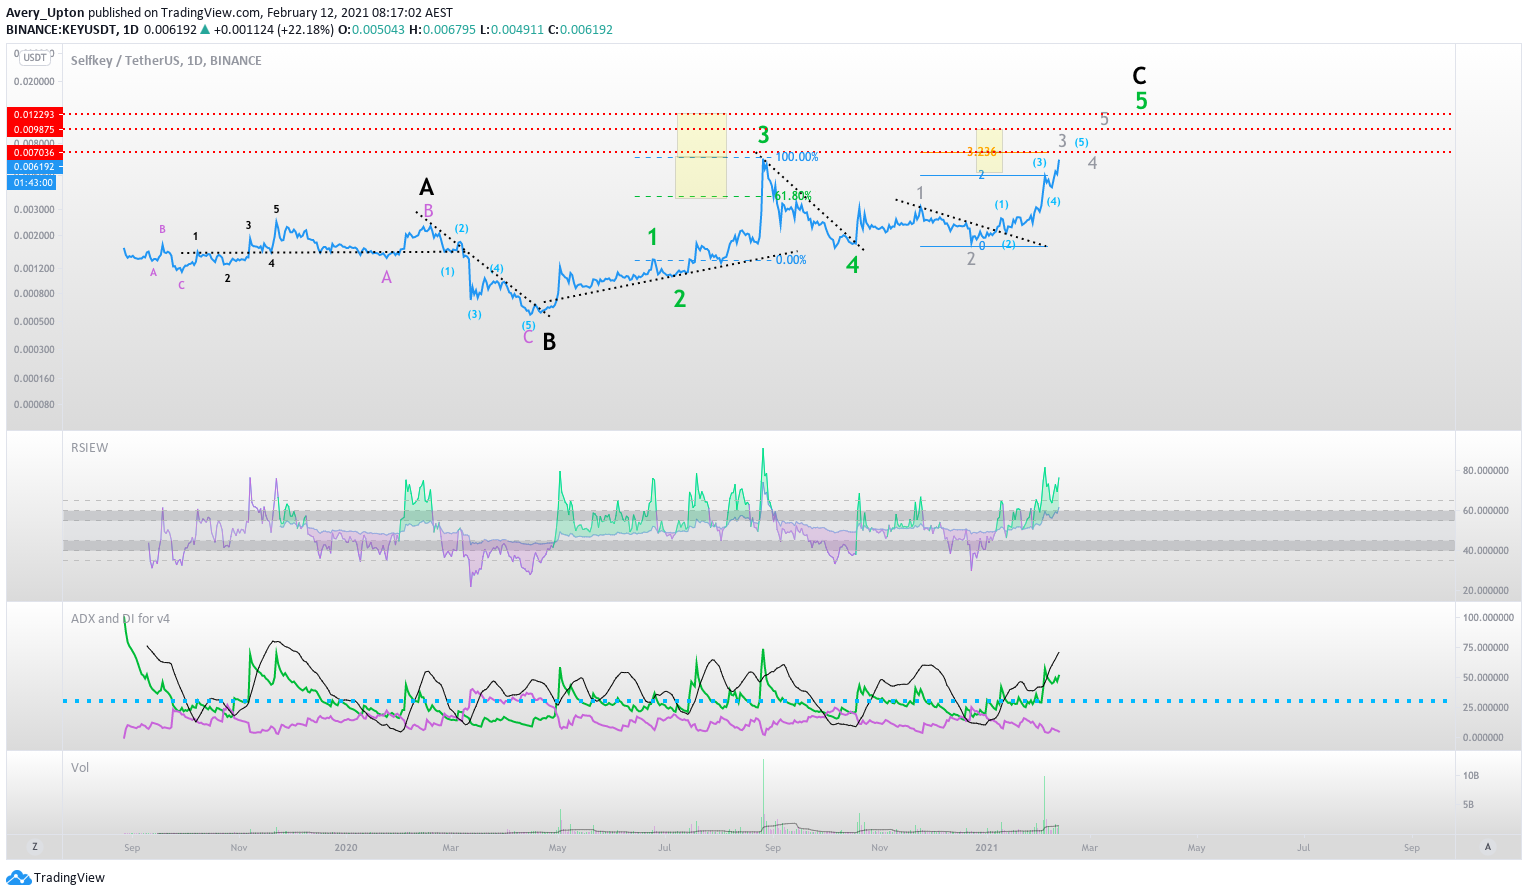Select the gray 1 wave label
1528x896 pixels.
pos(920,193)
